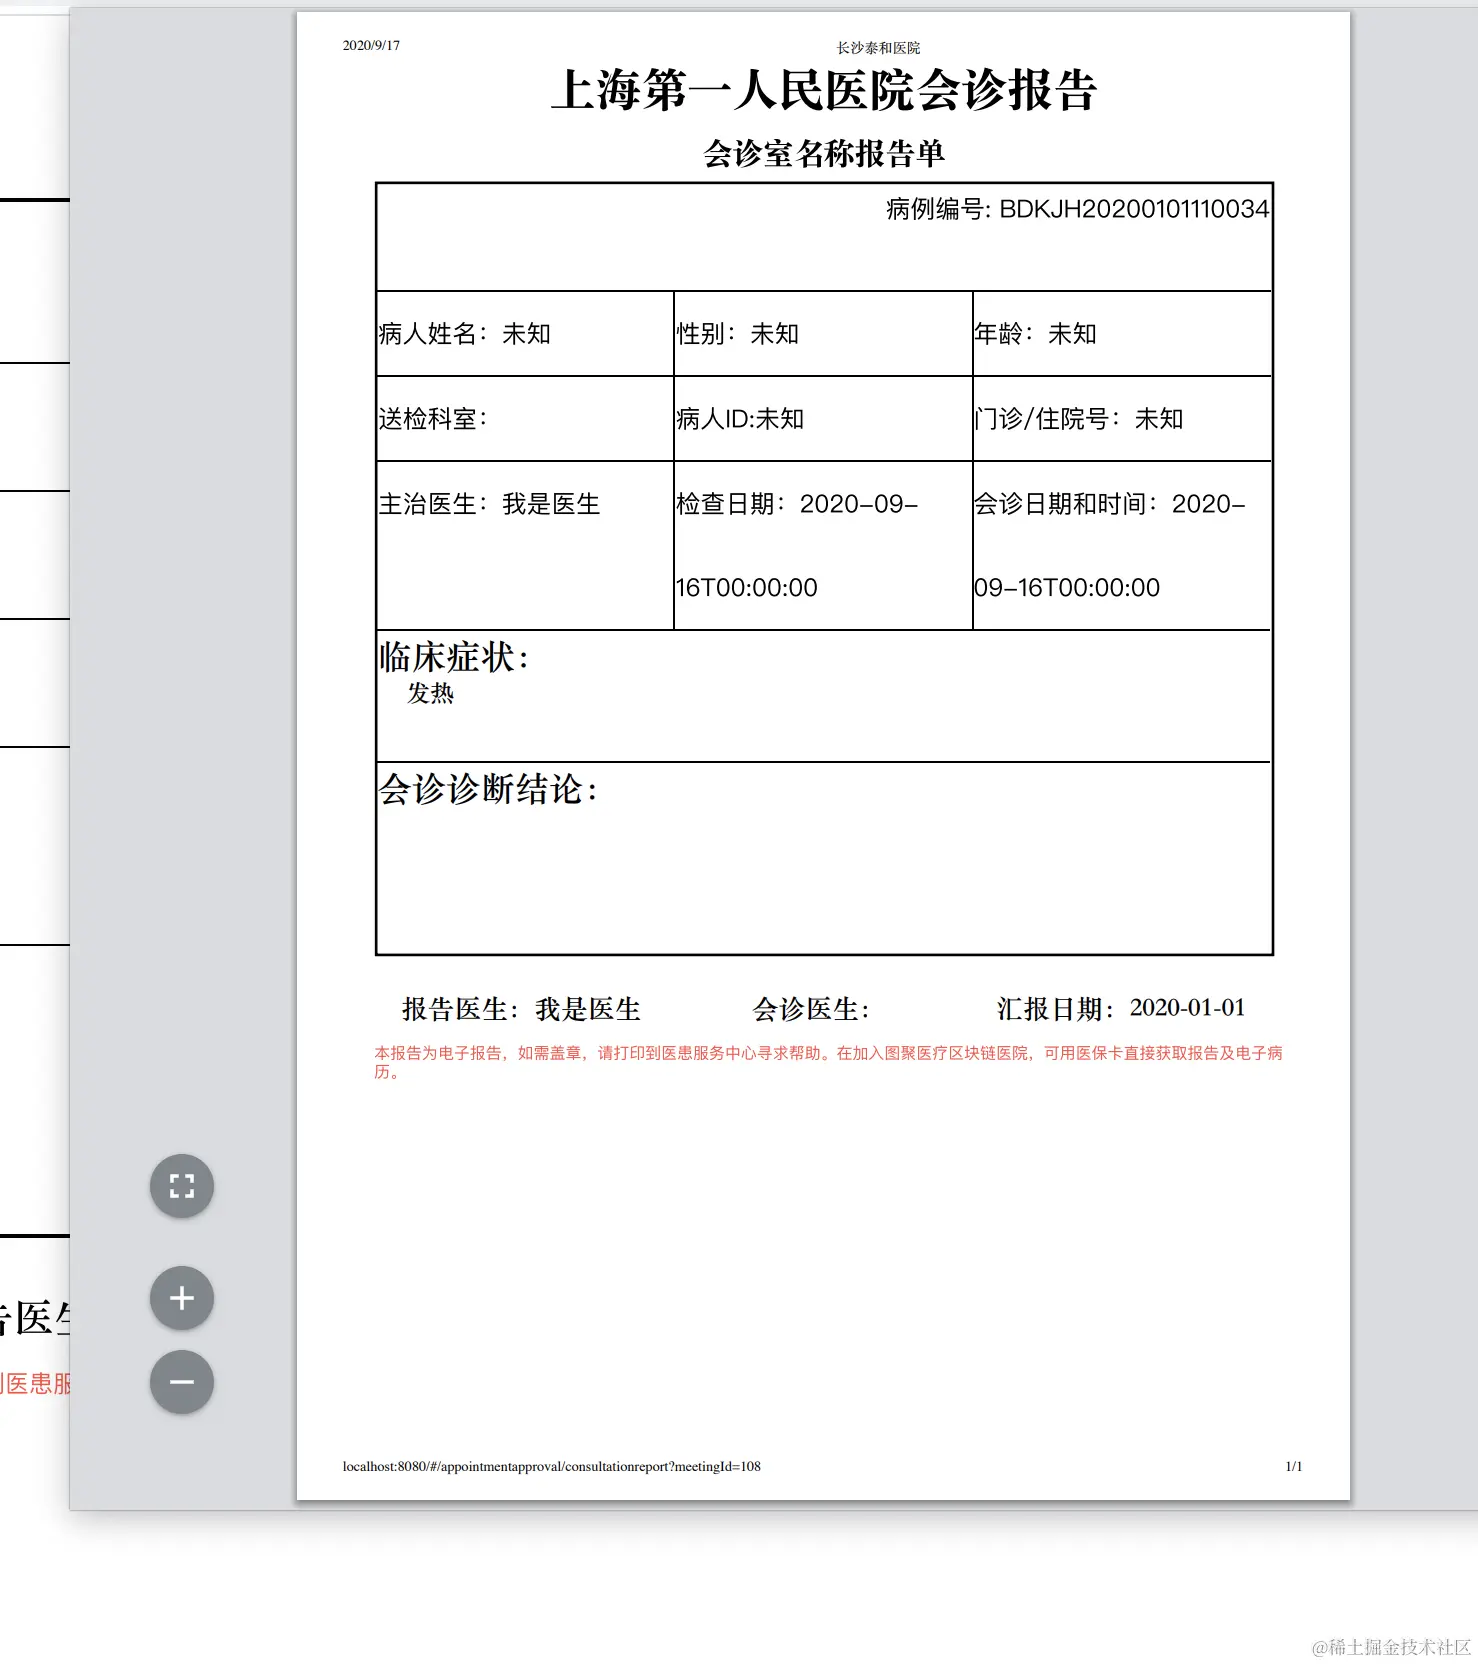Click the fit-to-page icon button
The image size is (1478, 1664).
181,1186
